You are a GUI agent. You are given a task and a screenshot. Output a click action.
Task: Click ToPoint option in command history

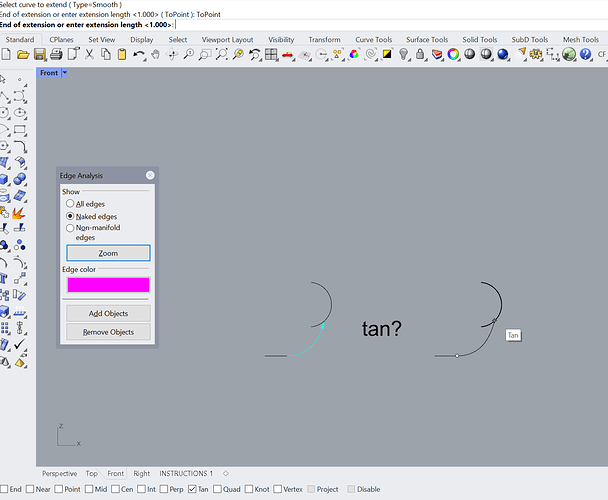click(177, 14)
